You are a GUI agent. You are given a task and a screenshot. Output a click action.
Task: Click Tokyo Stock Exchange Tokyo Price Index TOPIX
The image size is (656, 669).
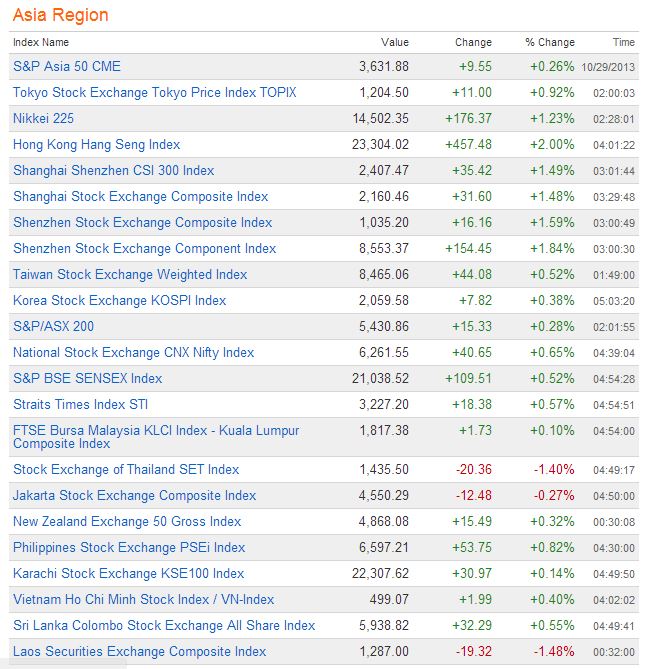click(154, 92)
